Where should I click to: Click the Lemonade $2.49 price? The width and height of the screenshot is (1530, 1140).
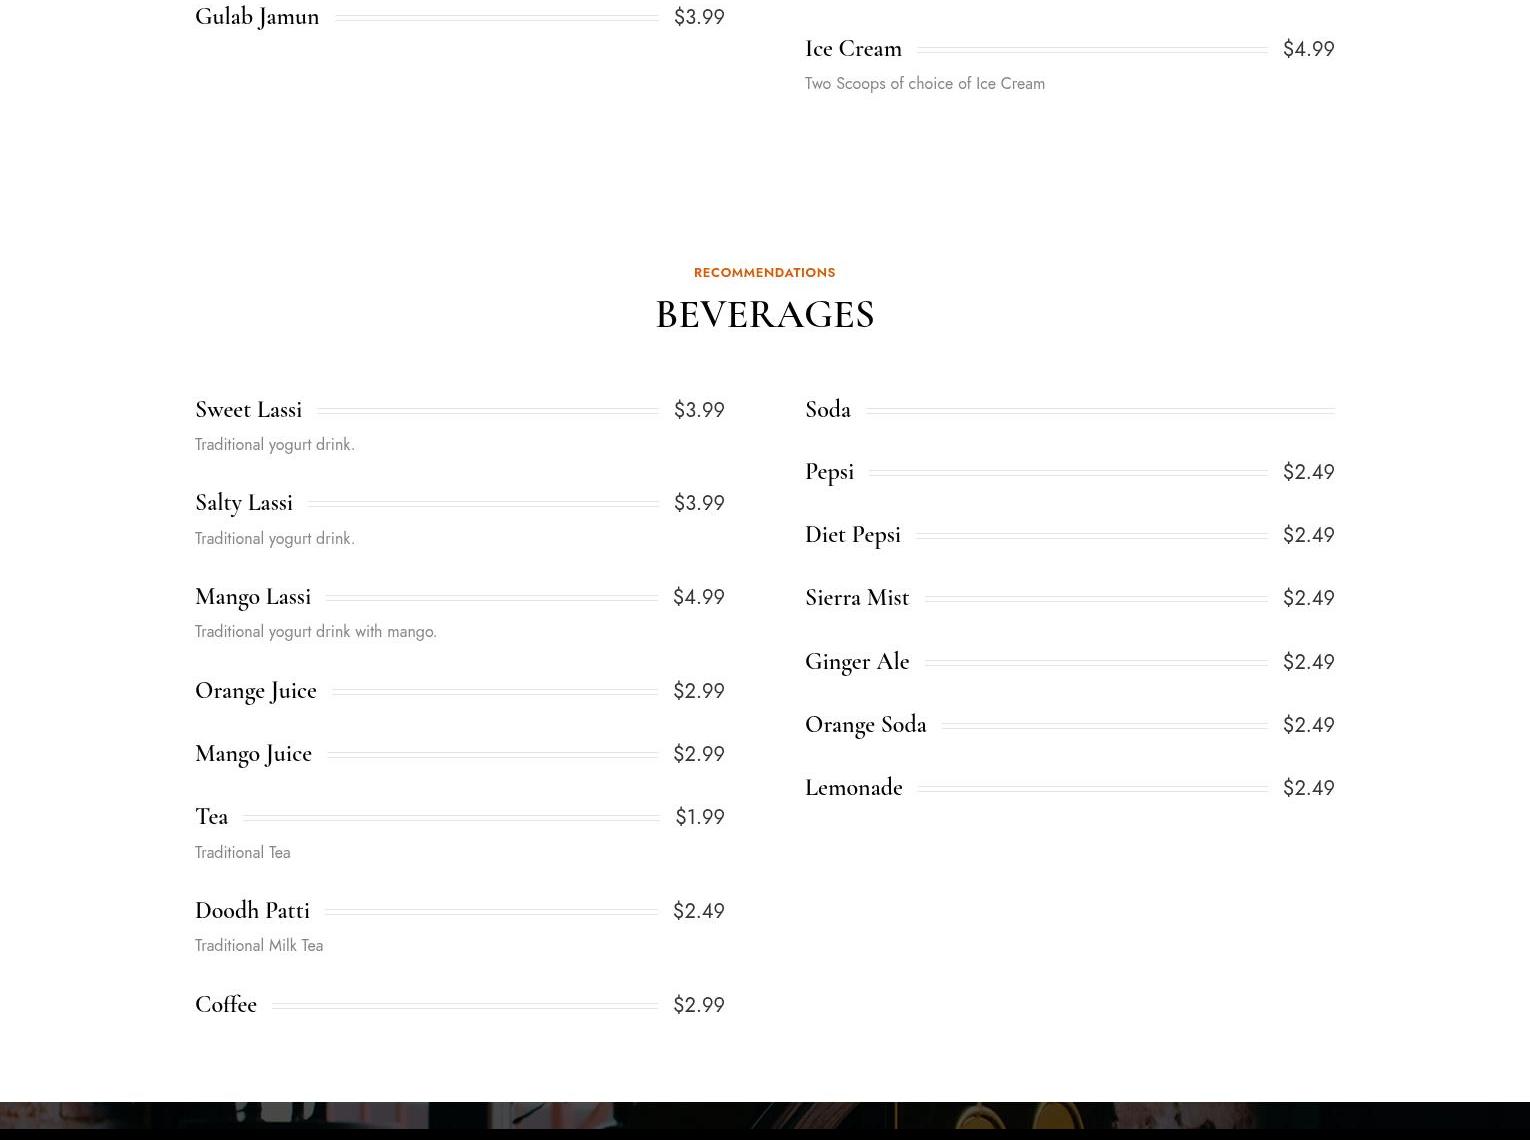[x=1309, y=788]
